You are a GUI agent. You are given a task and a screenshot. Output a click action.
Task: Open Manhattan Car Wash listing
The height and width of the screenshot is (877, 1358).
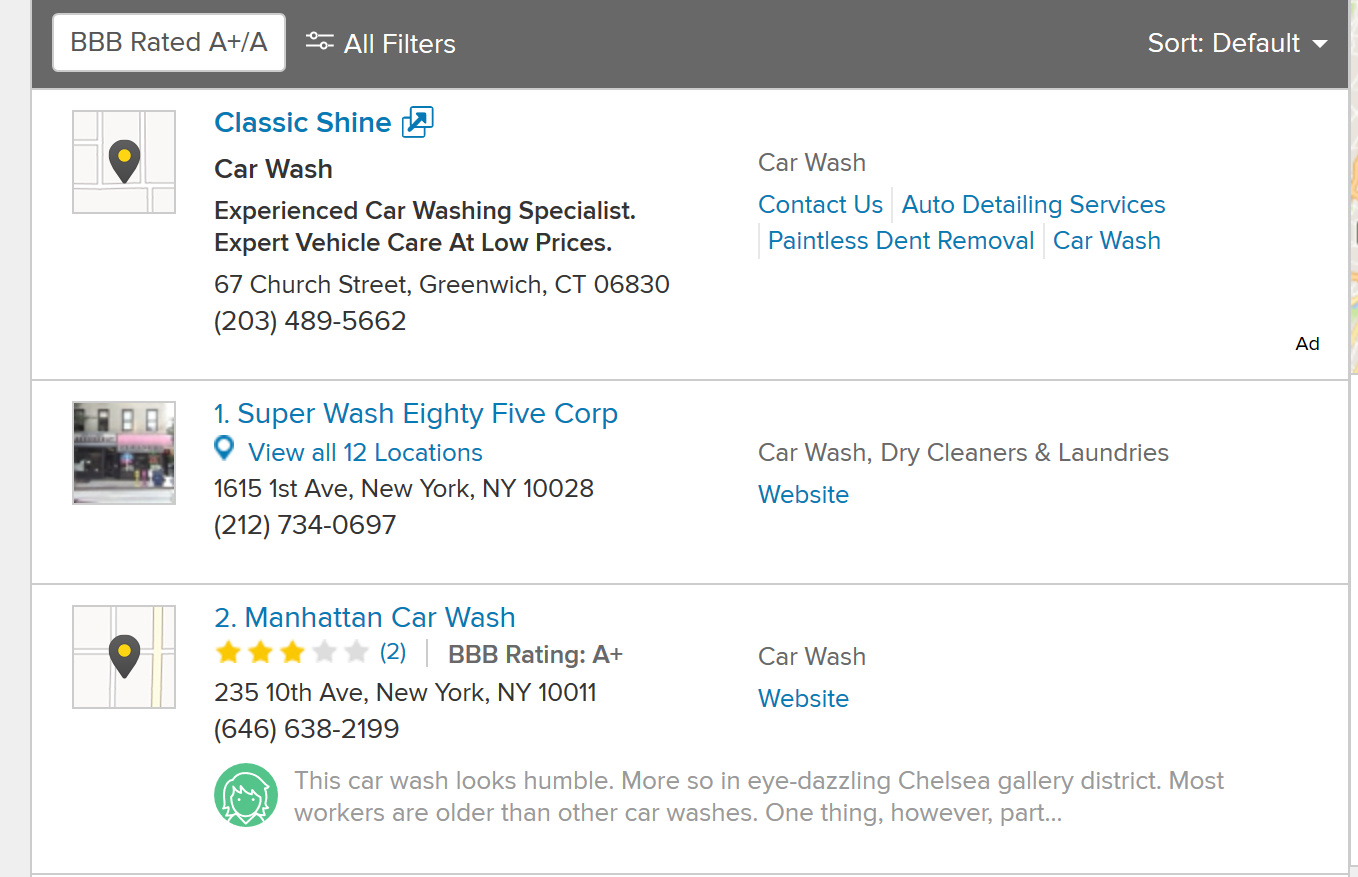tap(365, 618)
